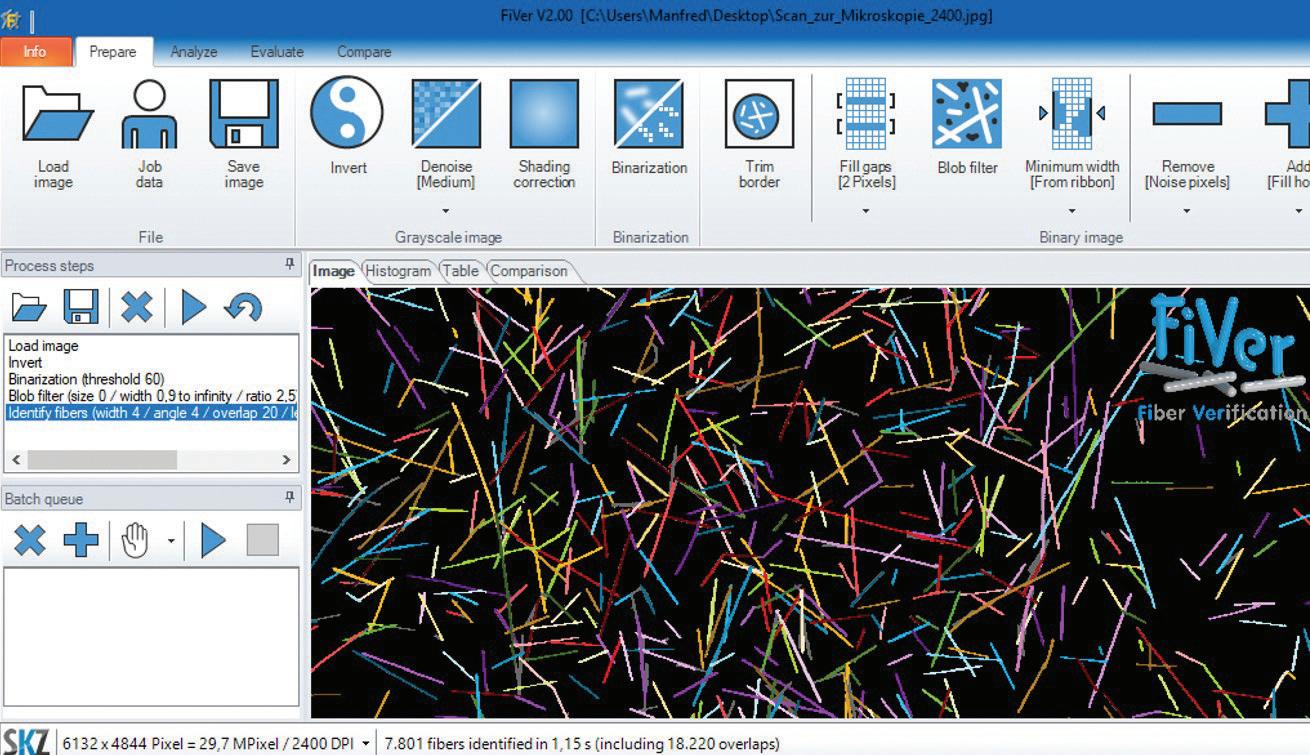Image resolution: width=1310 pixels, height=755 pixels.
Task: Start batch queue with play icon
Action: pyautogui.click(x=213, y=540)
